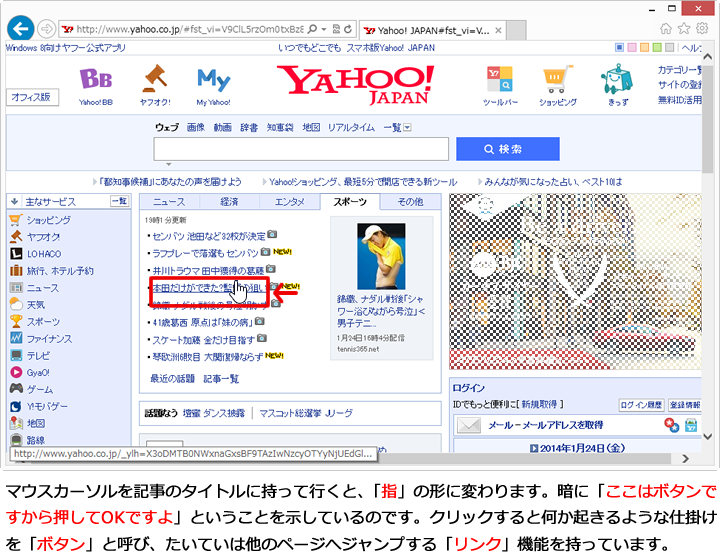Collapse the 主なサービス panel arrow
The image size is (720, 559).
(x=15, y=201)
